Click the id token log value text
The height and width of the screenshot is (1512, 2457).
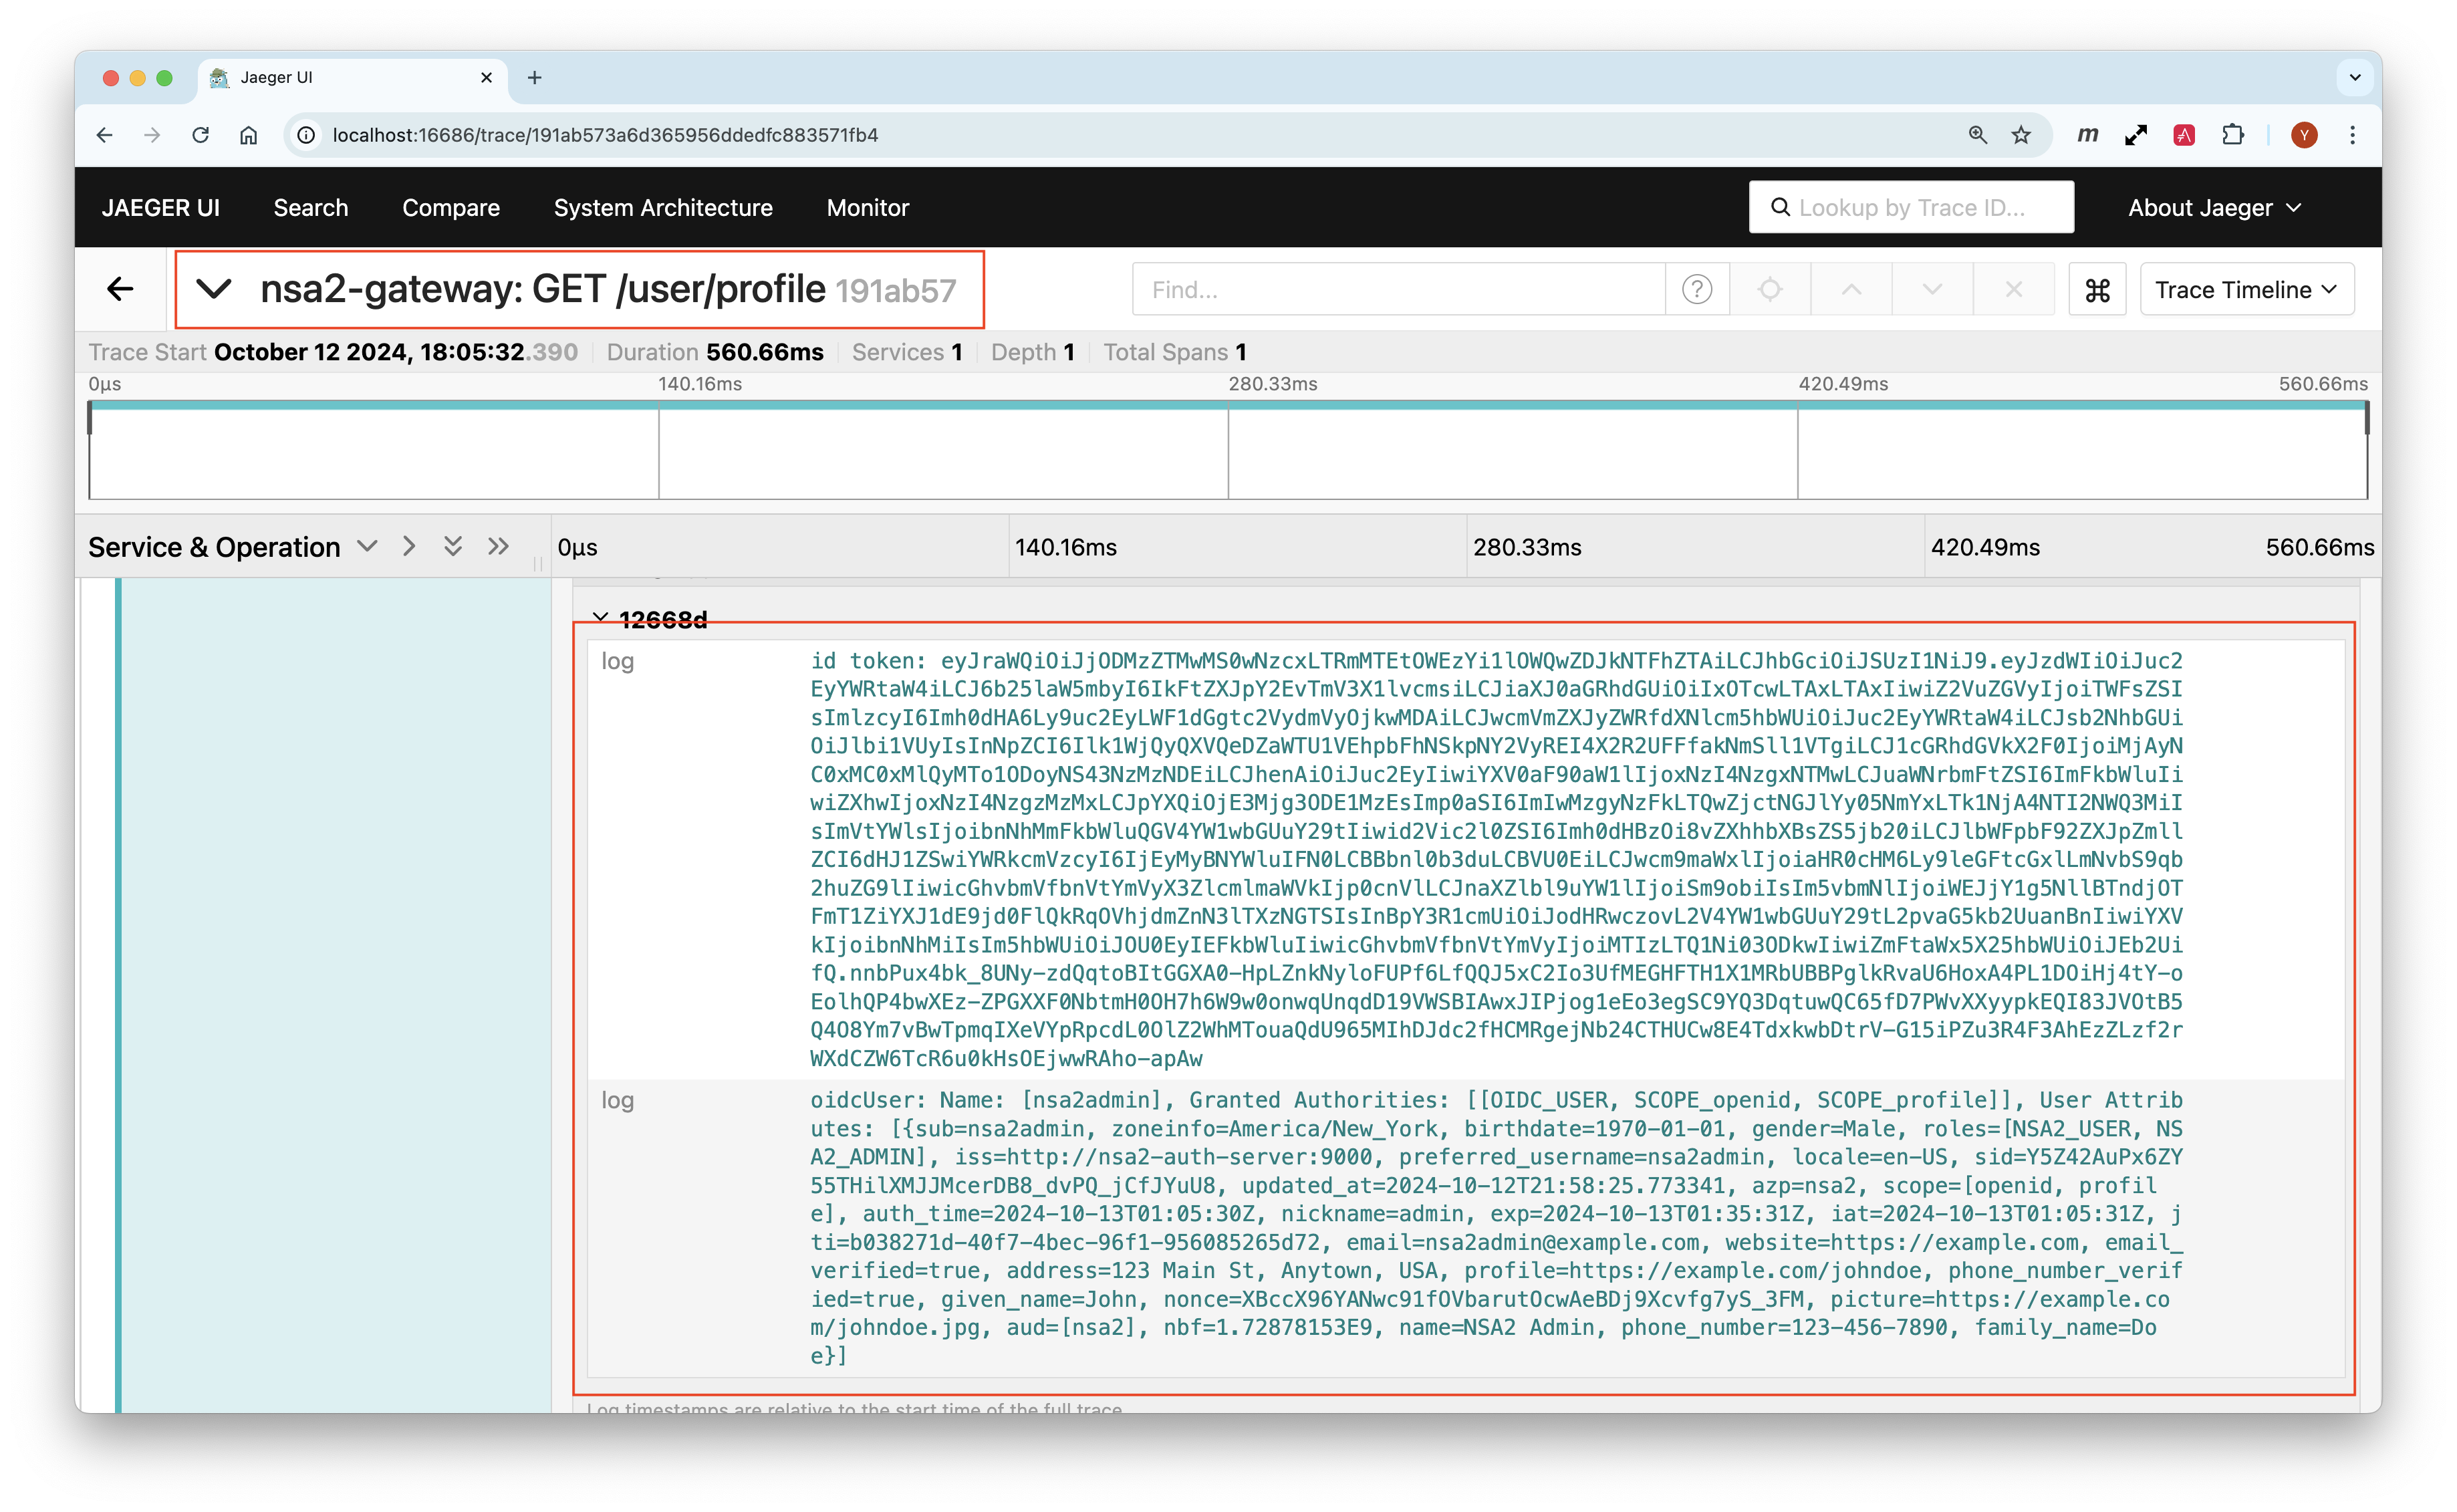click(x=1496, y=859)
